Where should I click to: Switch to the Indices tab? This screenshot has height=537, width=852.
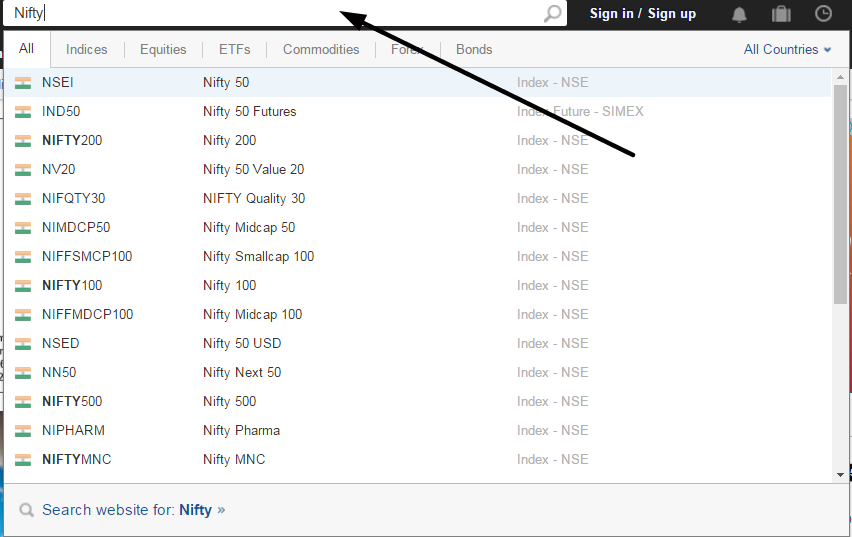point(86,49)
